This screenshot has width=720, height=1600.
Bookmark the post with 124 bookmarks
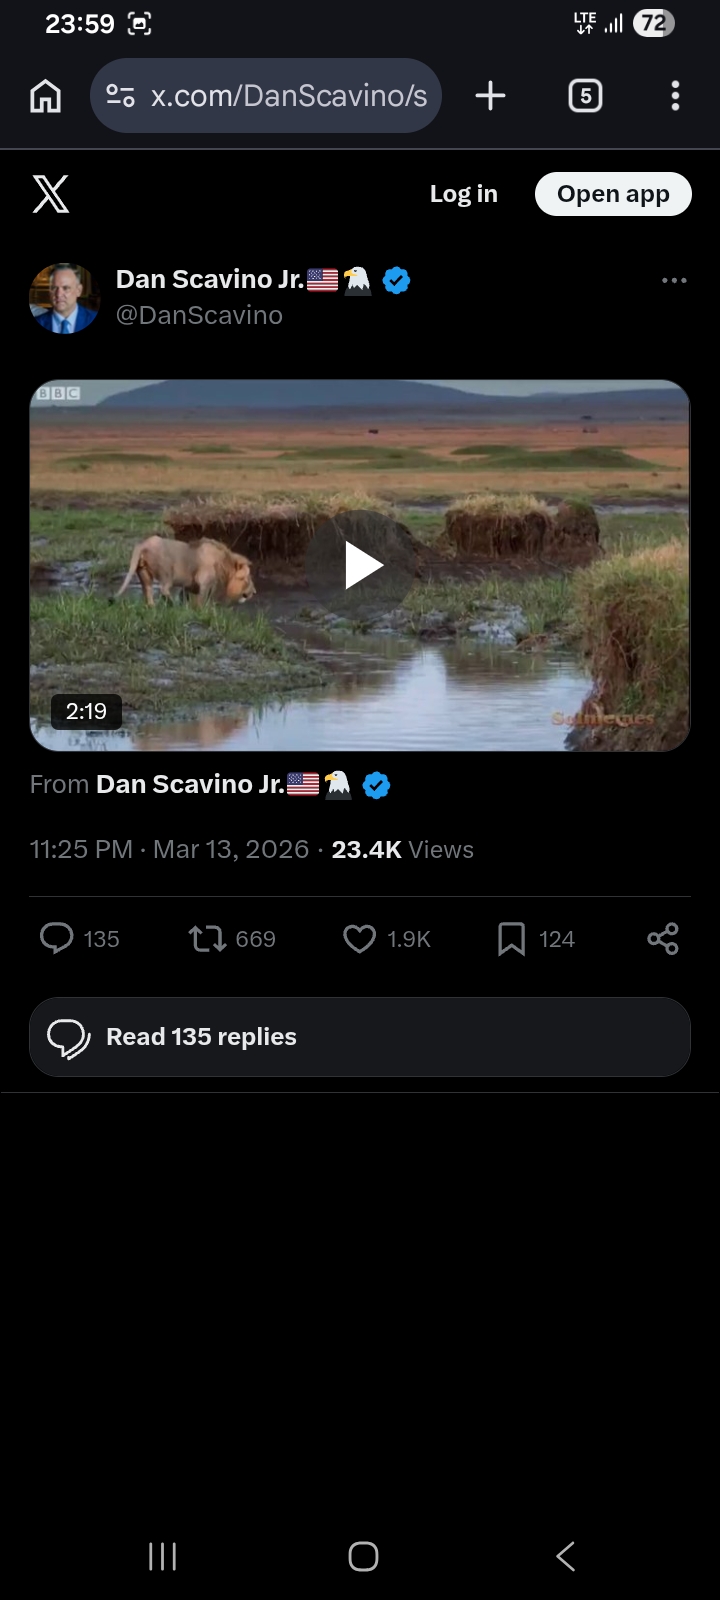point(511,939)
